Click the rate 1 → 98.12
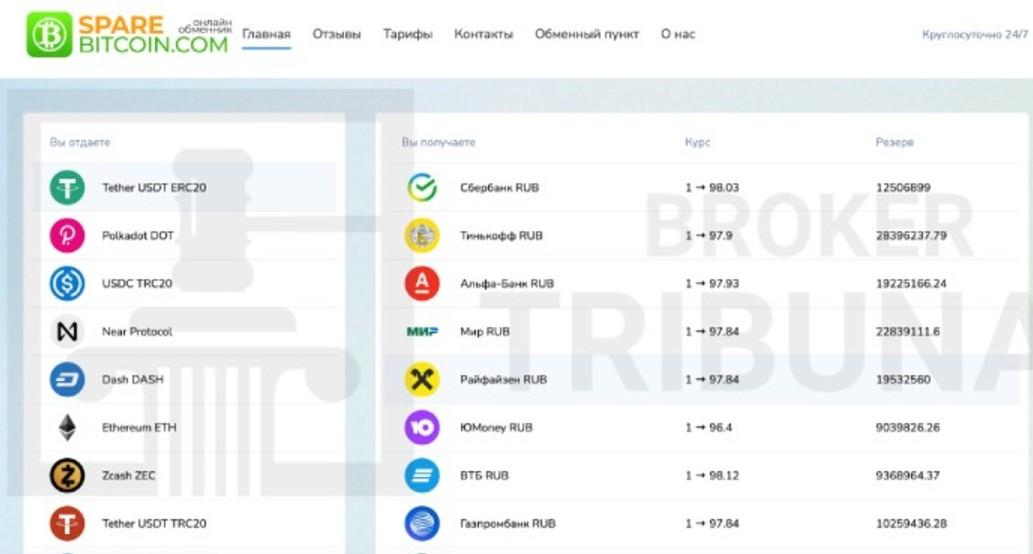Screen dimensions: 1033x554 click(712, 476)
